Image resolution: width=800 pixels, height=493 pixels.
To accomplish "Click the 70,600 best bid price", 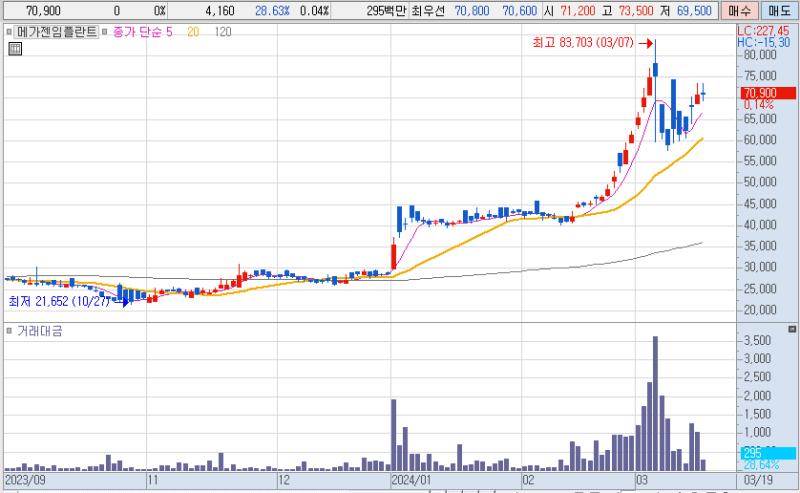I will [x=519, y=11].
